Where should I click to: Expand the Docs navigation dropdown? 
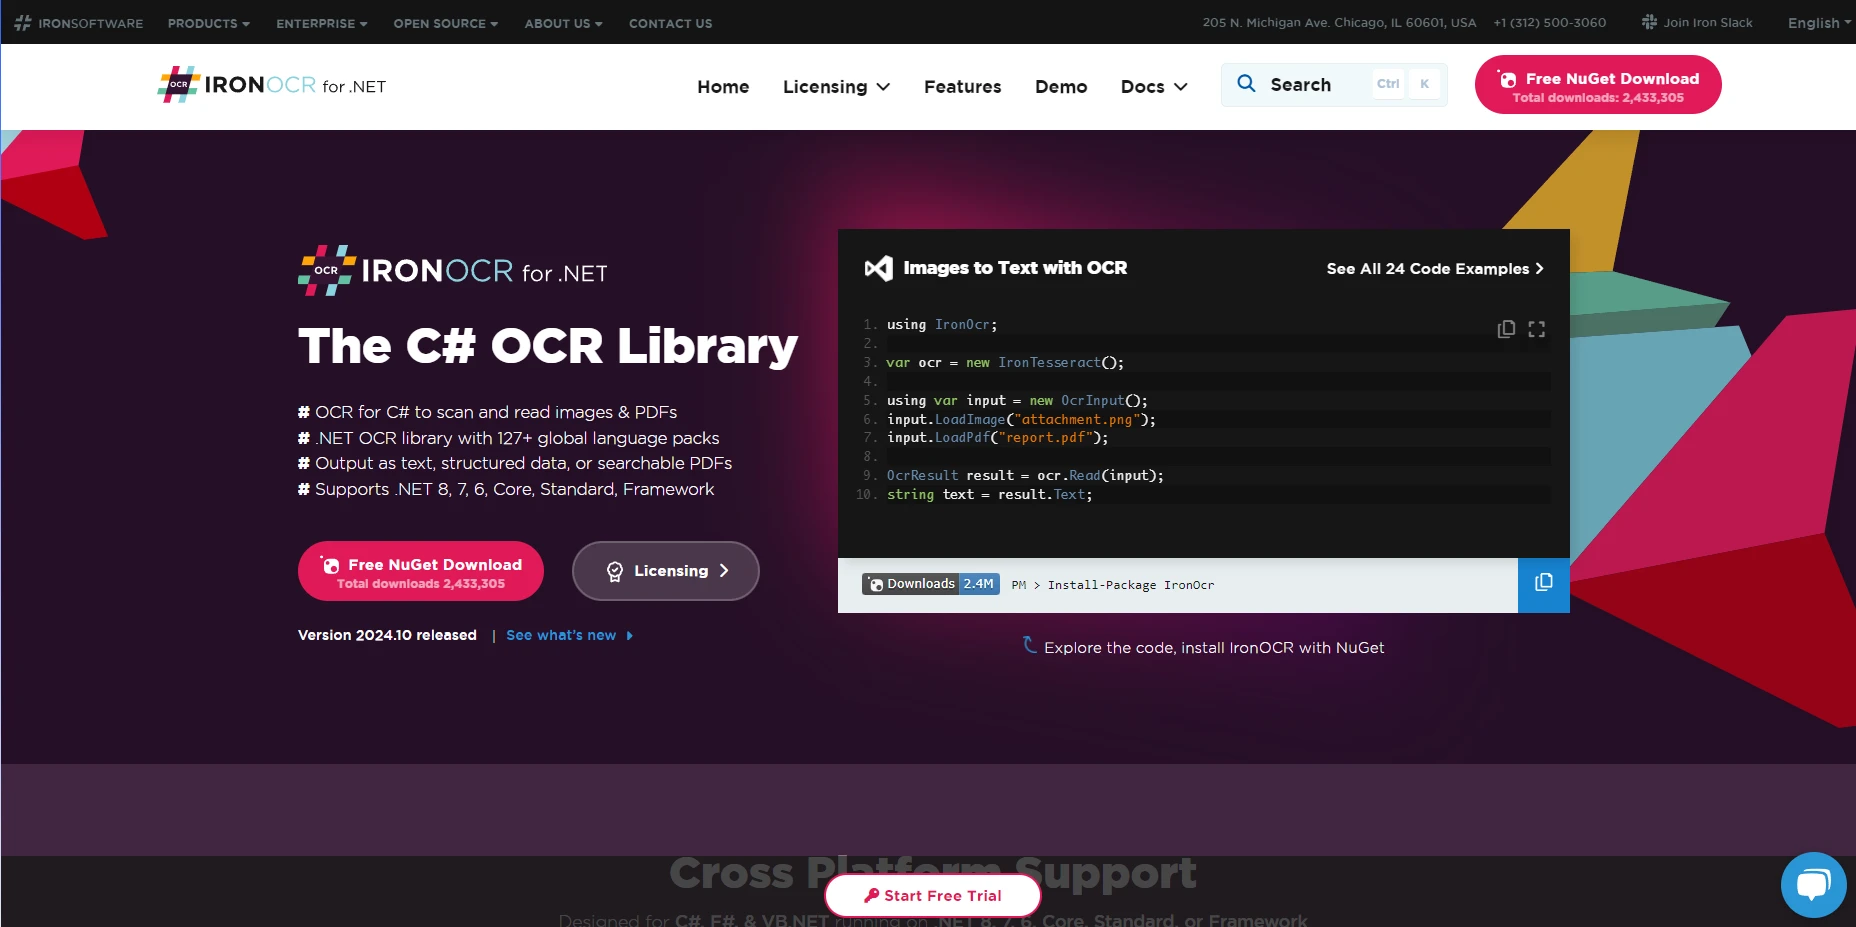(1154, 87)
